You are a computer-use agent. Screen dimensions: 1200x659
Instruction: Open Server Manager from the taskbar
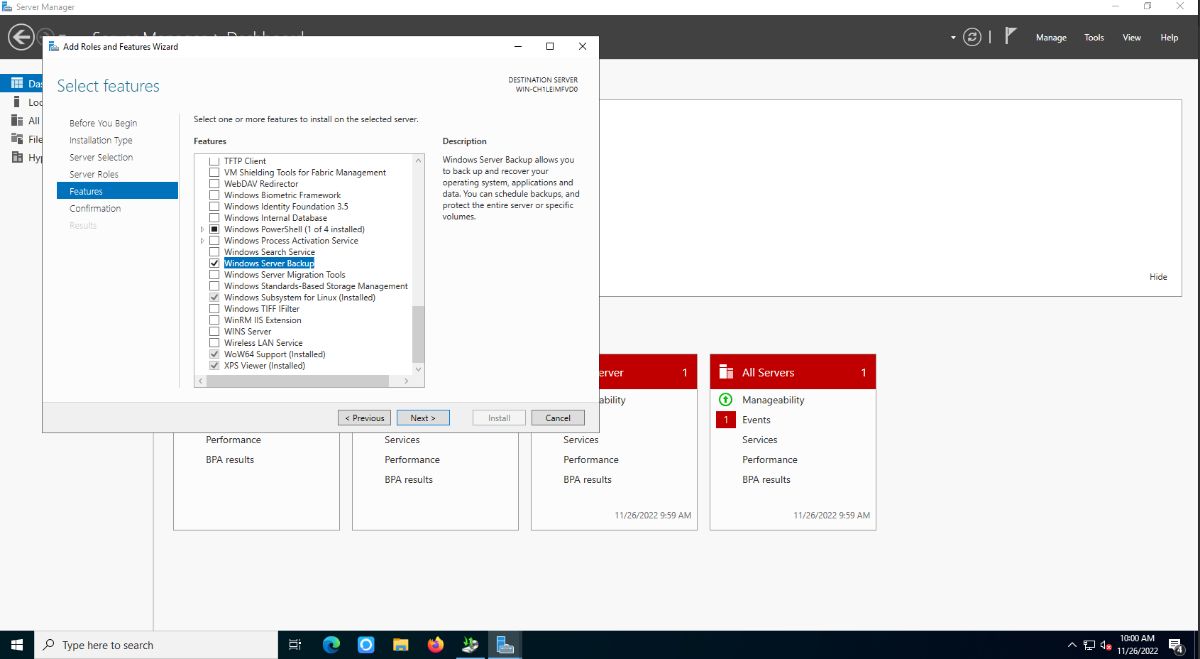pos(505,645)
